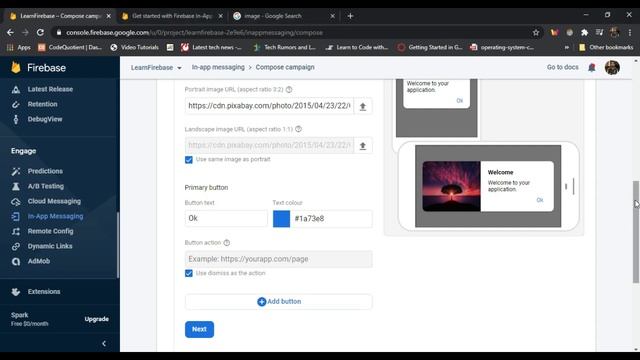Uncheck Use dismiss as the action
640x360 pixels.
coord(189,273)
